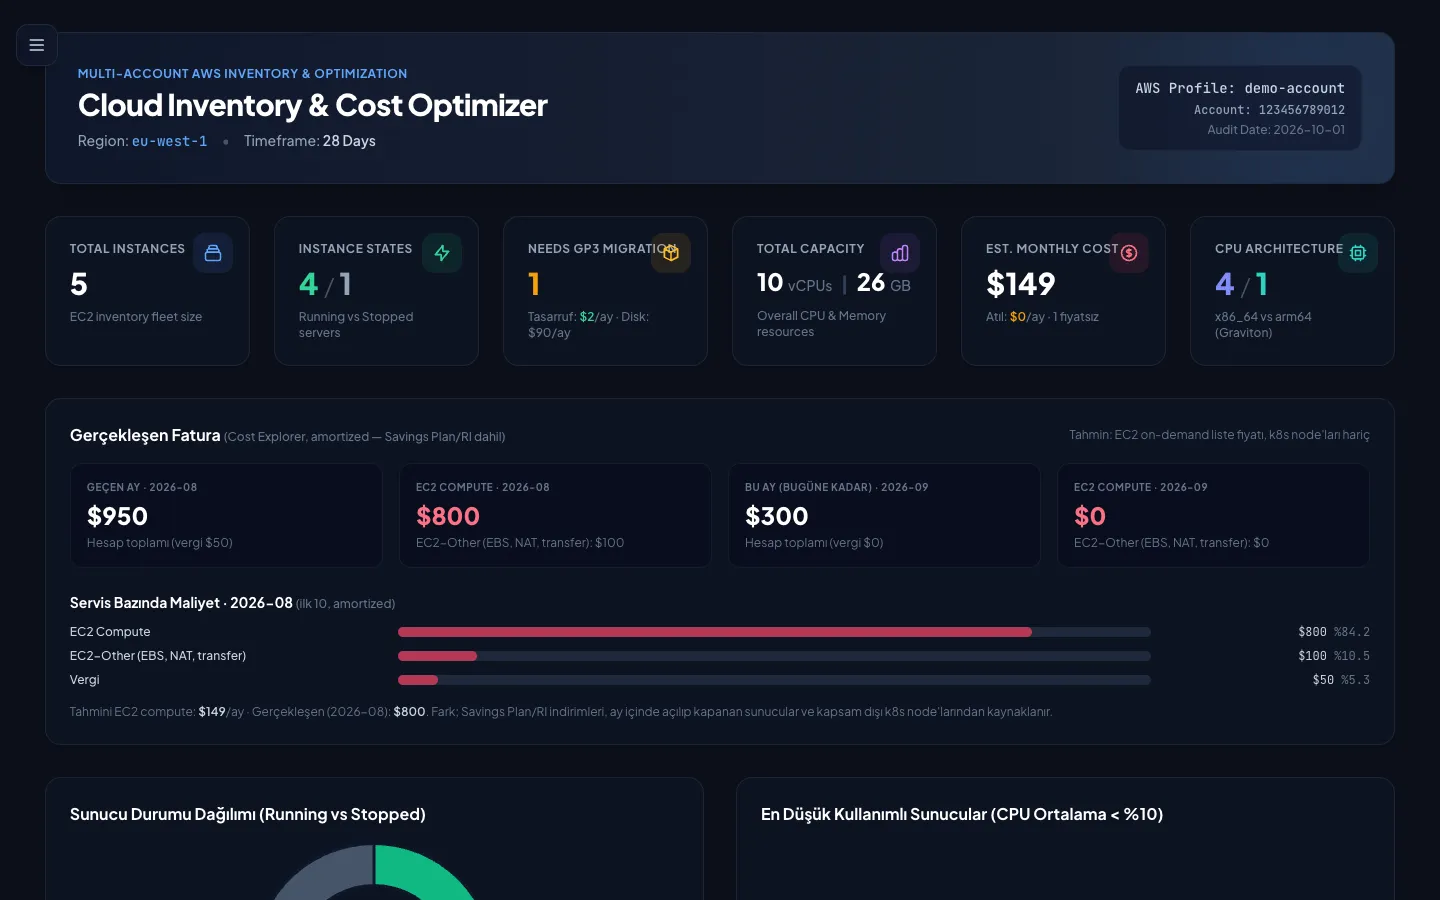The image size is (1440, 900).
Task: Click the Instance States lightning icon
Action: pyautogui.click(x=442, y=253)
